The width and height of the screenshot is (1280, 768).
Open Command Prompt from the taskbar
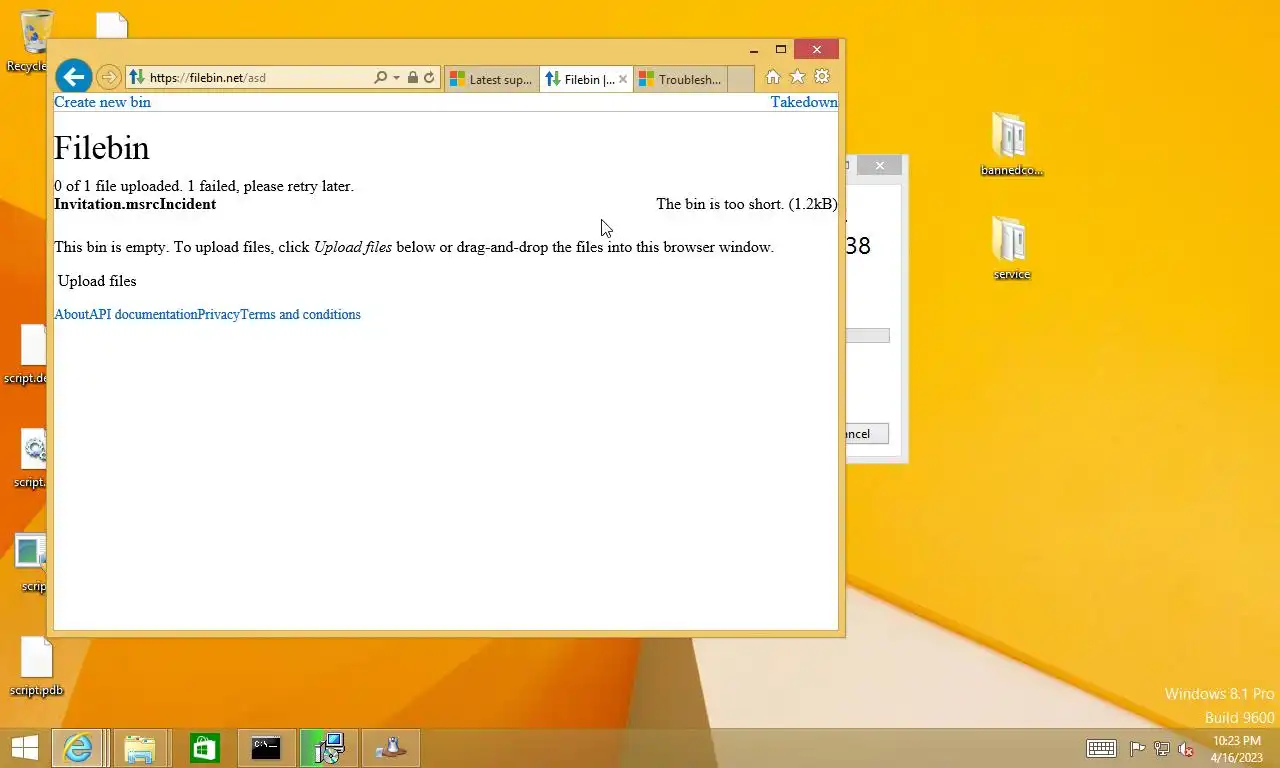(266, 748)
